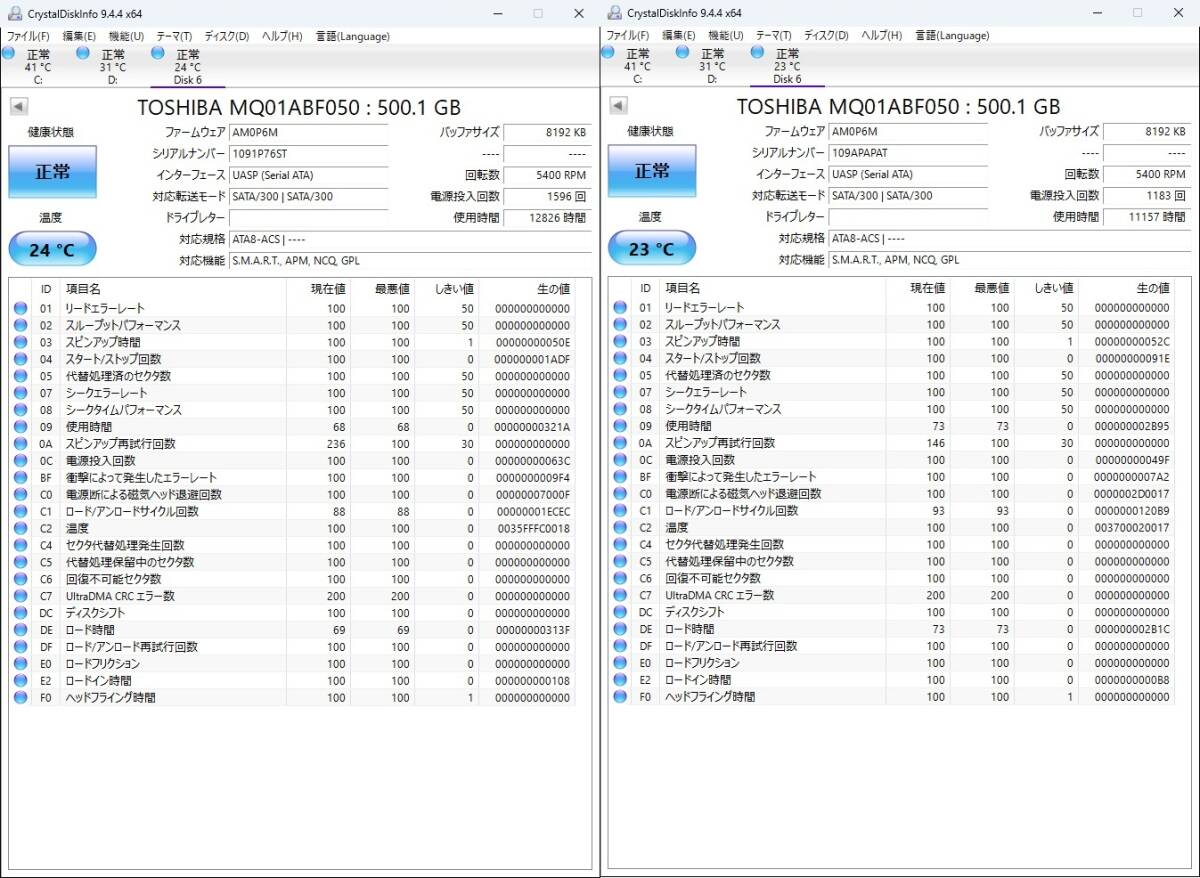
Task: Click the 正常 health status button, right window
Action: coord(653,172)
